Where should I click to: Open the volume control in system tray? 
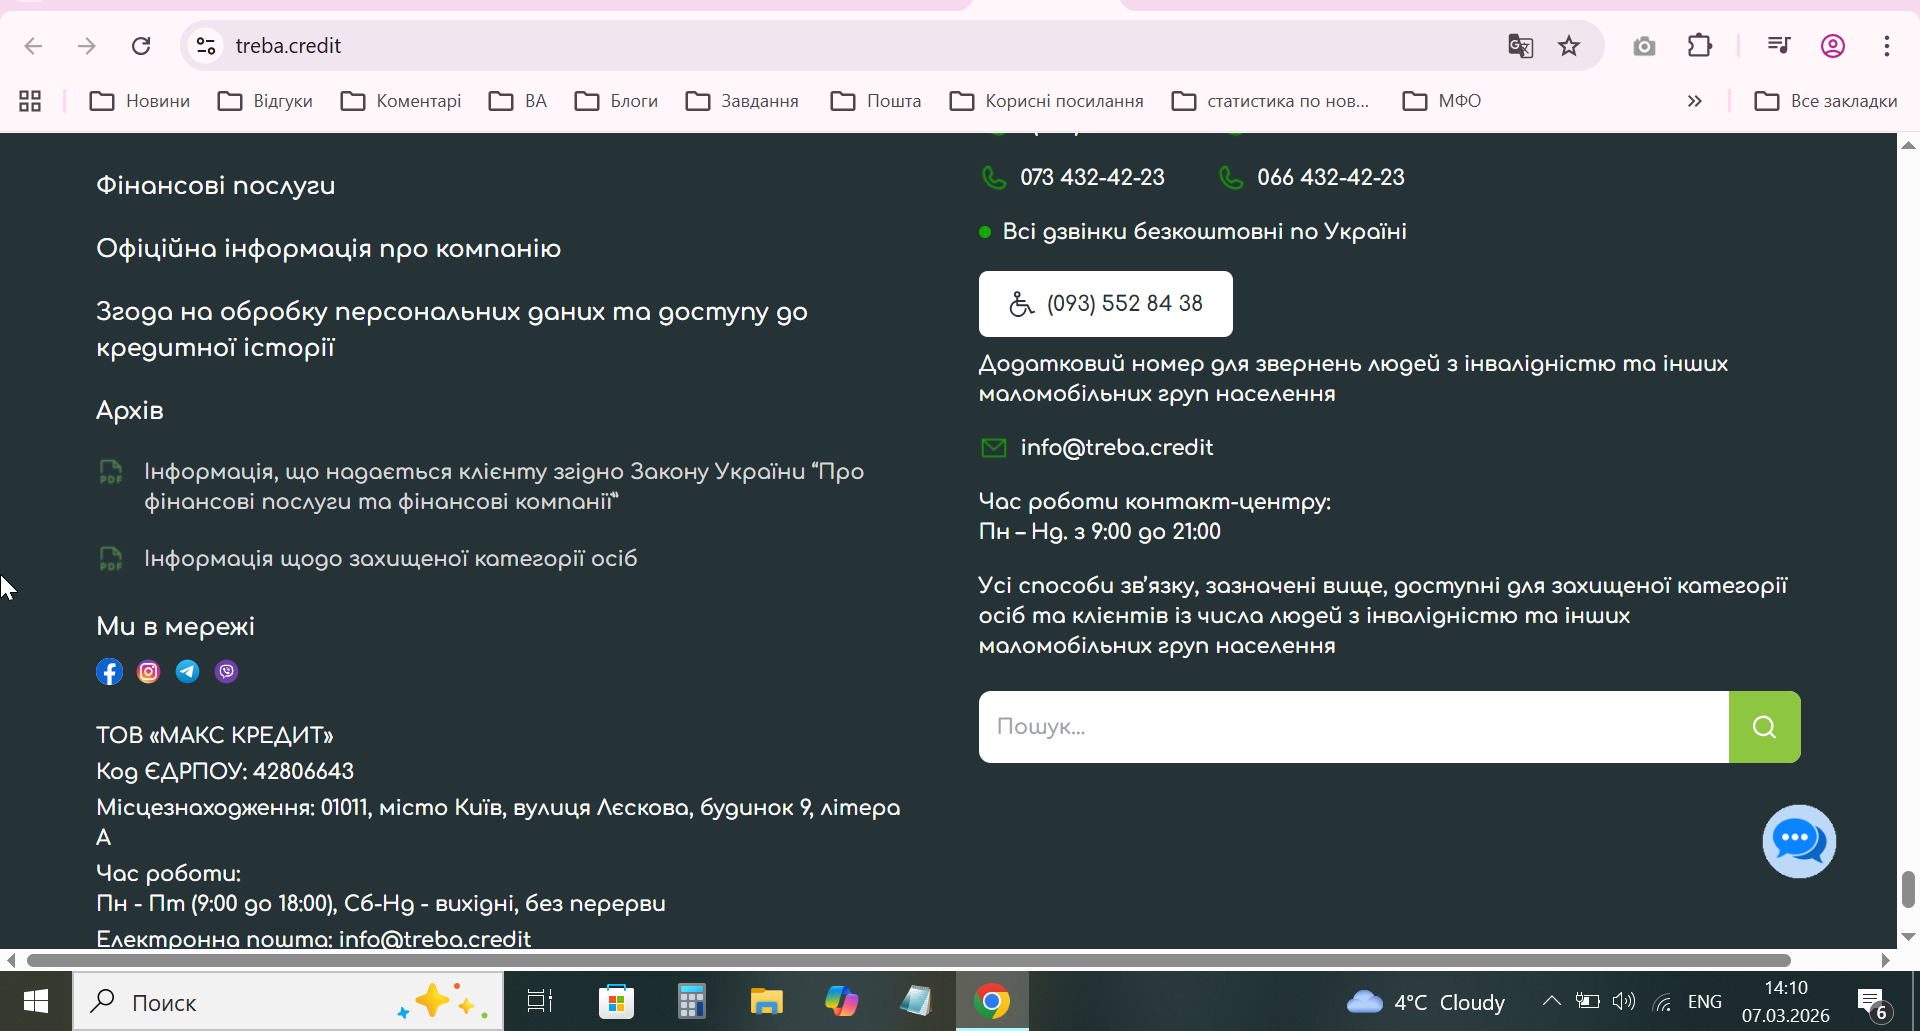pyautogui.click(x=1623, y=1001)
